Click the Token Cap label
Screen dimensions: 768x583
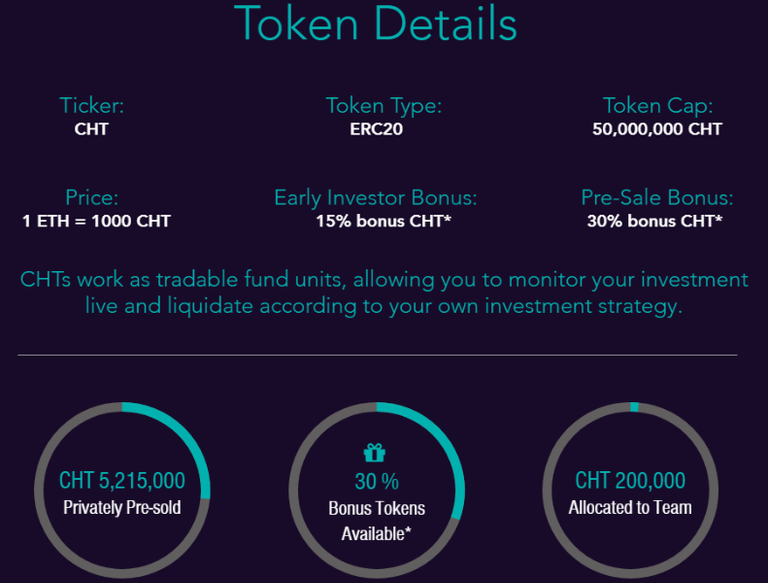pyautogui.click(x=656, y=106)
